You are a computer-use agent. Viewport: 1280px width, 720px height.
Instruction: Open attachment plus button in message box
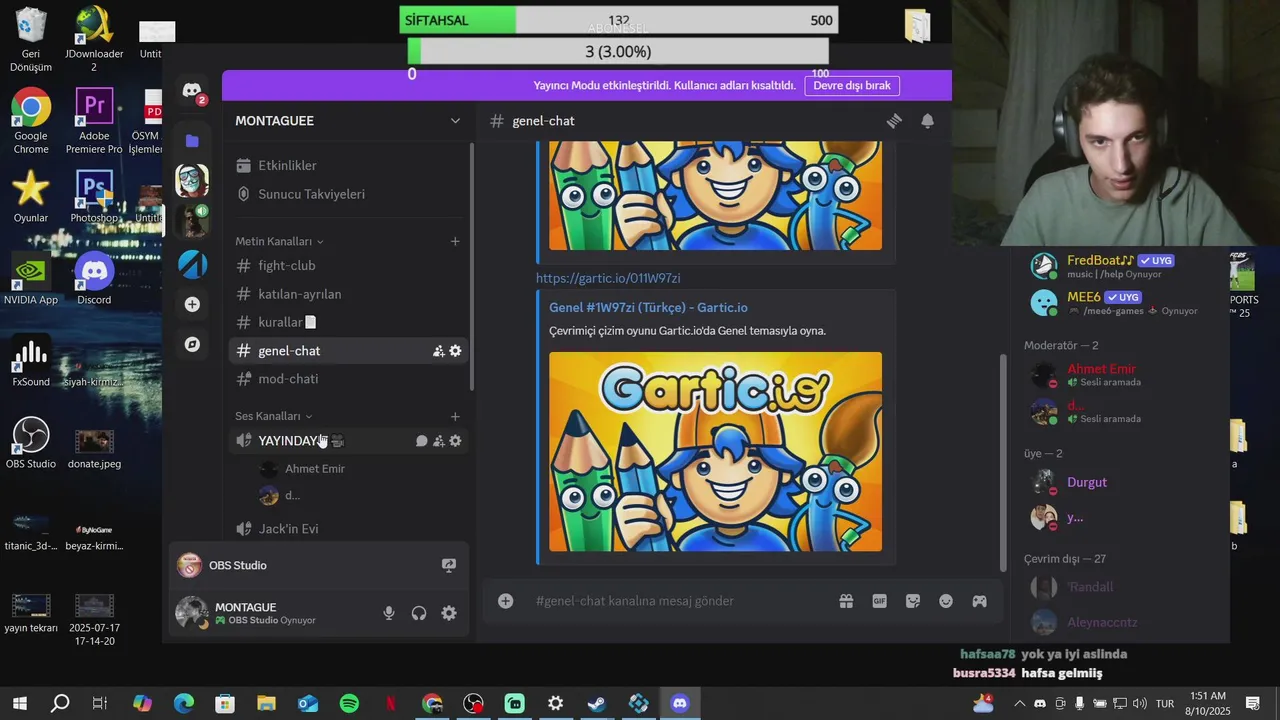[506, 601]
